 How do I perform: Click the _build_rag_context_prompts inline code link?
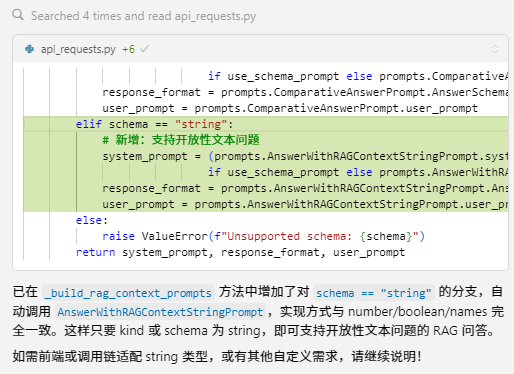(x=128, y=293)
